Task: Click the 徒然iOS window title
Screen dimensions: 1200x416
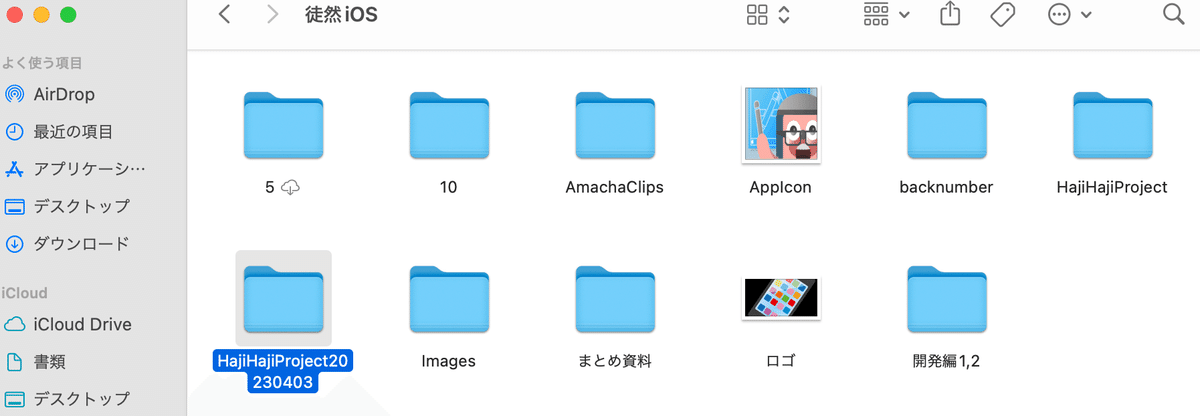Action: tap(341, 15)
